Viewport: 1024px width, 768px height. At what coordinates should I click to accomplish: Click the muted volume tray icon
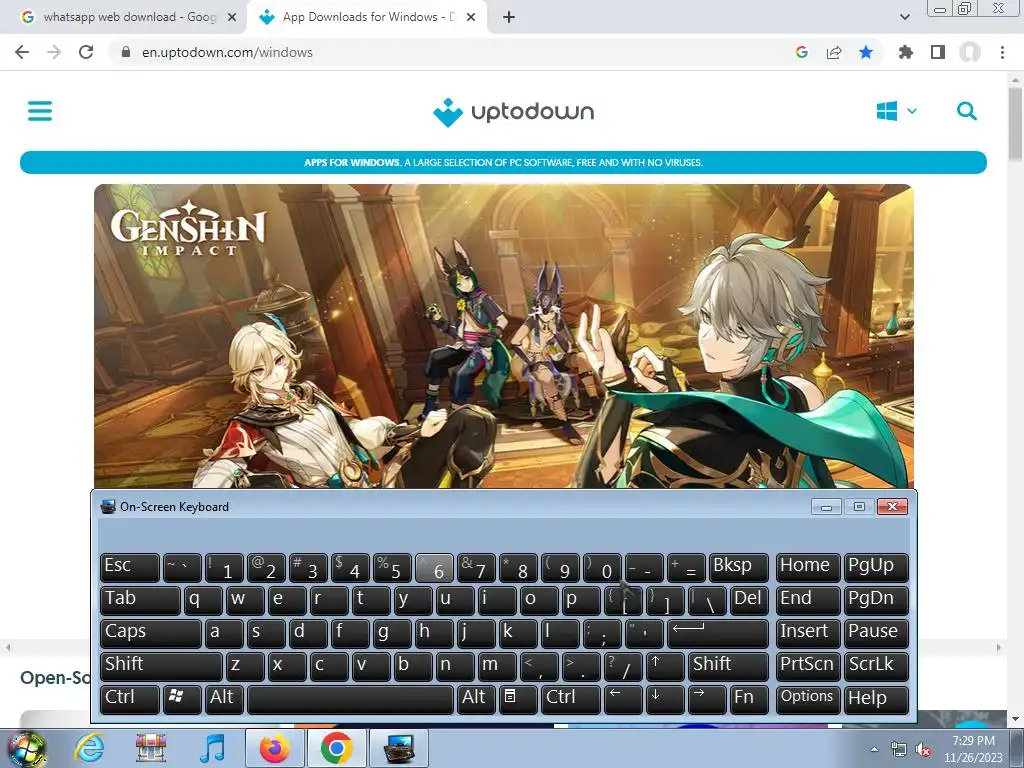[x=923, y=750]
